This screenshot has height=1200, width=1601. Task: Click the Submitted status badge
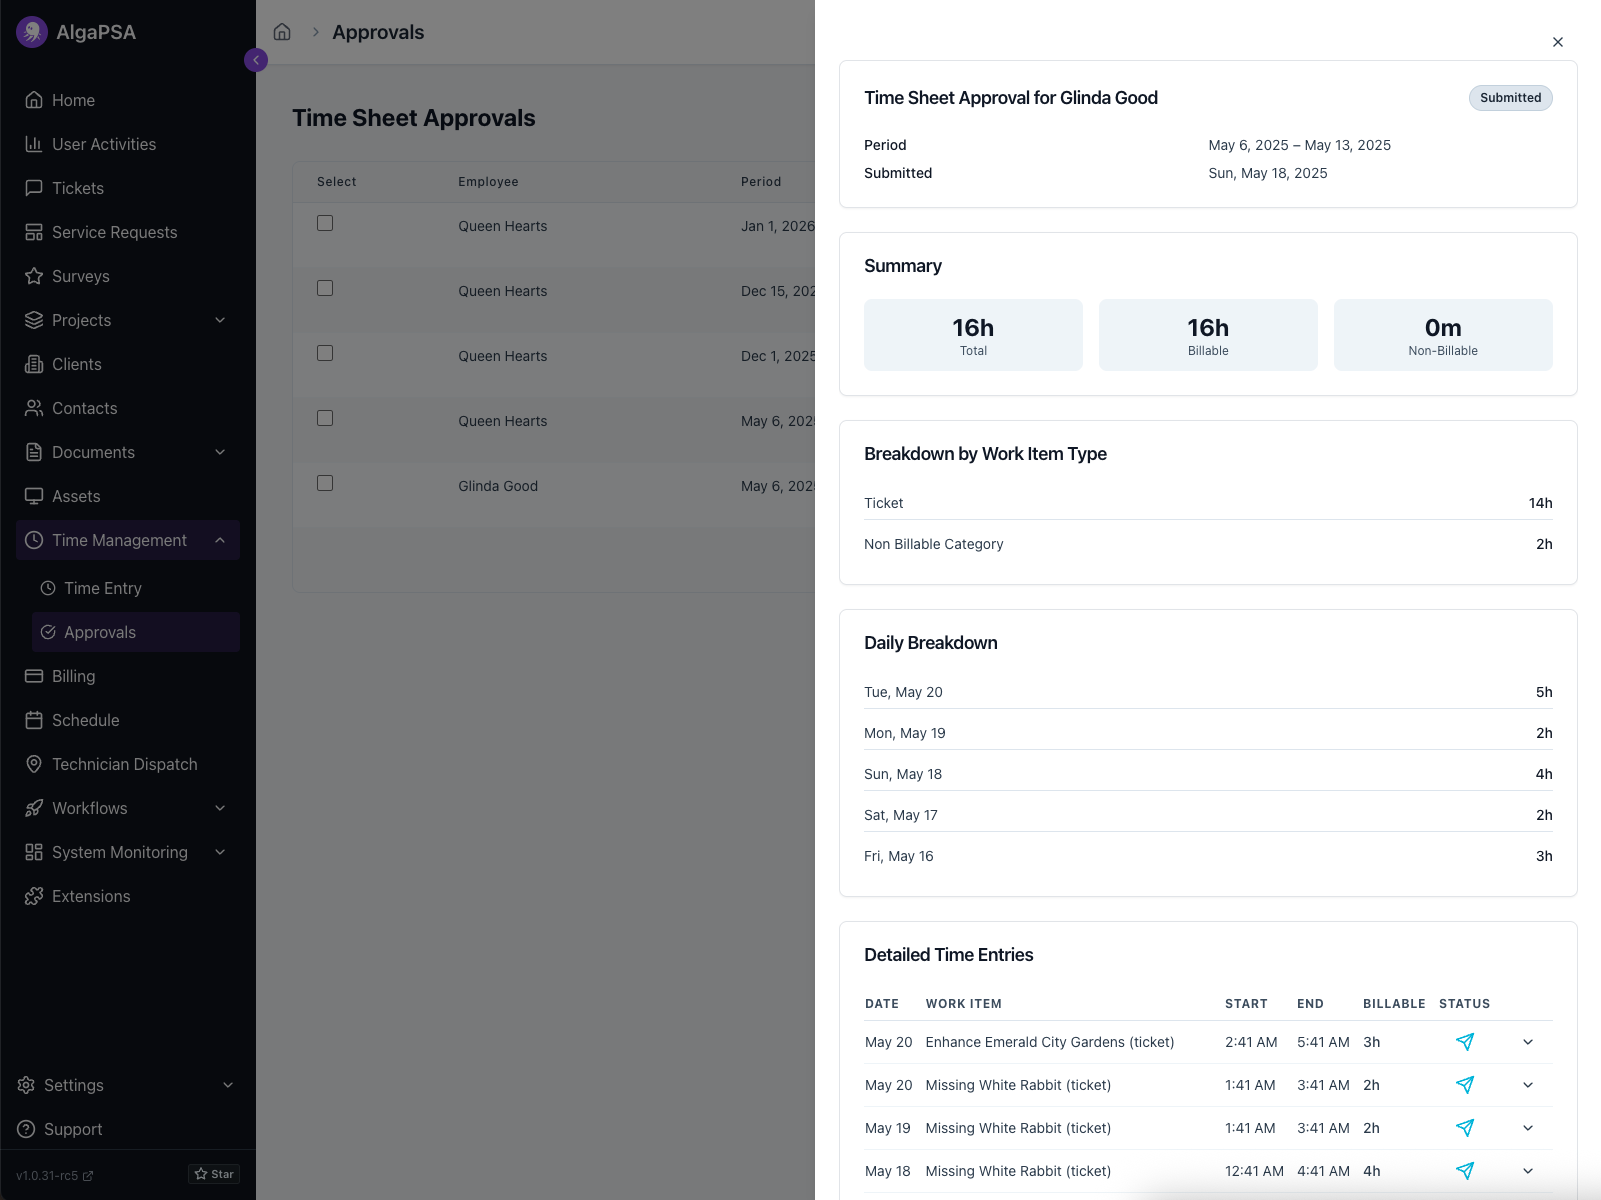(x=1510, y=98)
